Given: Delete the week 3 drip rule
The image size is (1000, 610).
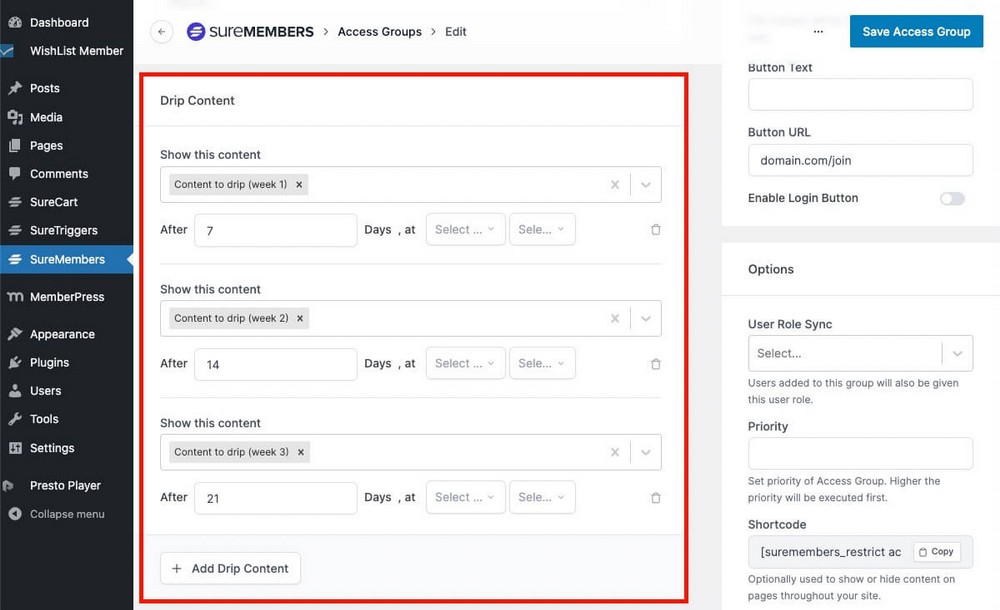Looking at the screenshot, I should [x=655, y=498].
